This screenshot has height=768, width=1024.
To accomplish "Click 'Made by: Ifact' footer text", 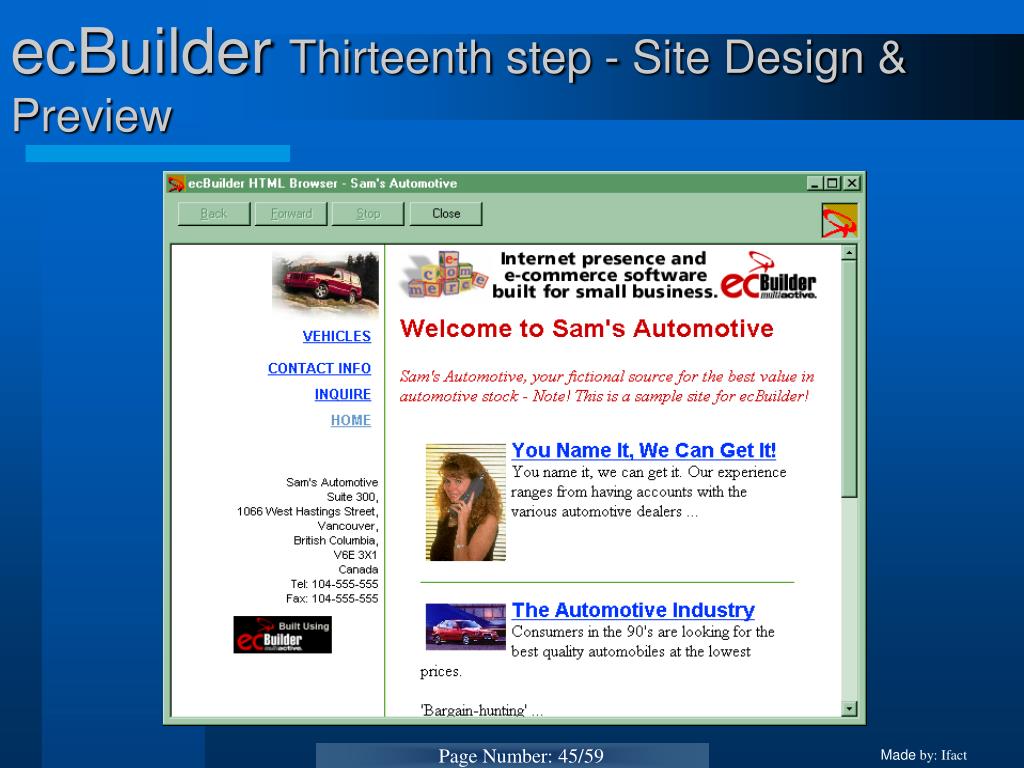I will pos(923,755).
